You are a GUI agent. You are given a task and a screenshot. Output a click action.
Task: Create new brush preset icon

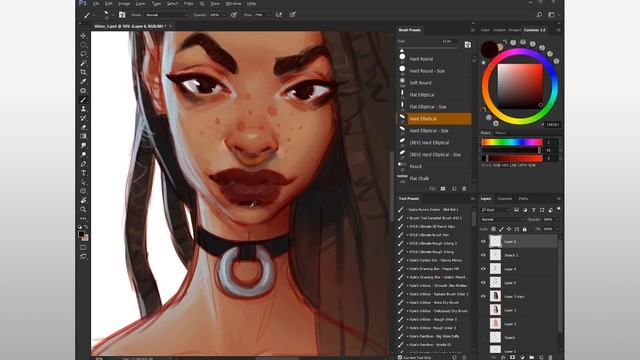click(x=454, y=189)
